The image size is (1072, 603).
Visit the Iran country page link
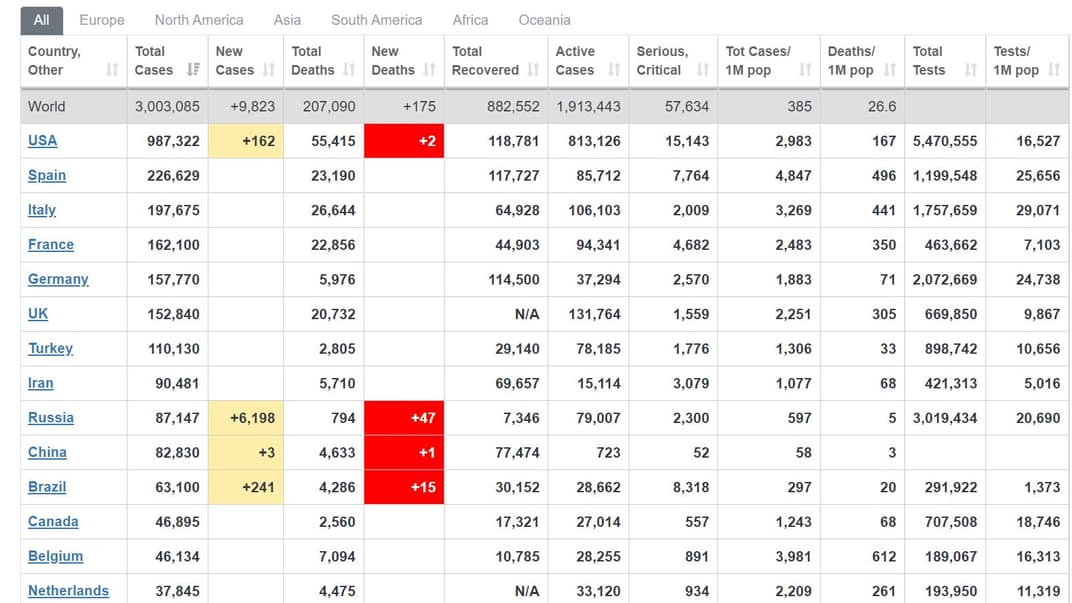pos(40,383)
